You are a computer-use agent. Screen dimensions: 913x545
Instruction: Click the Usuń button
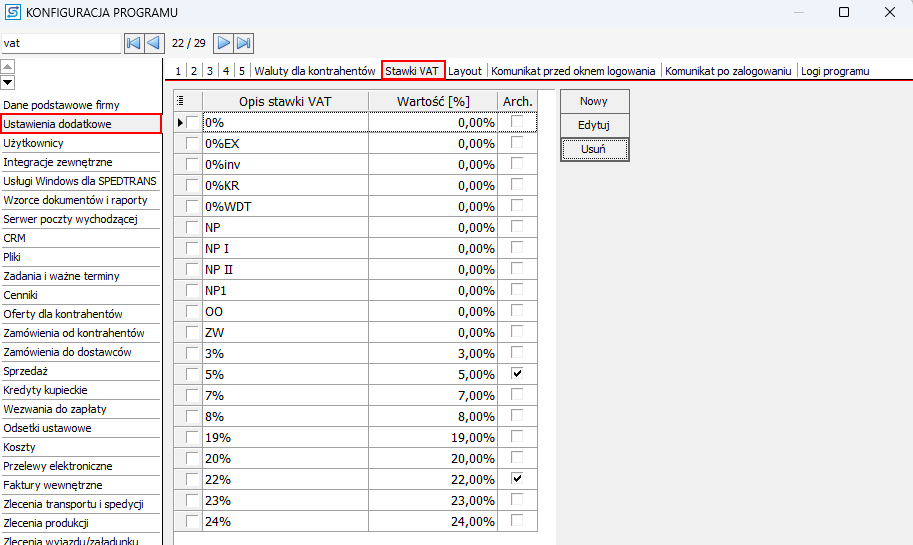pos(594,149)
